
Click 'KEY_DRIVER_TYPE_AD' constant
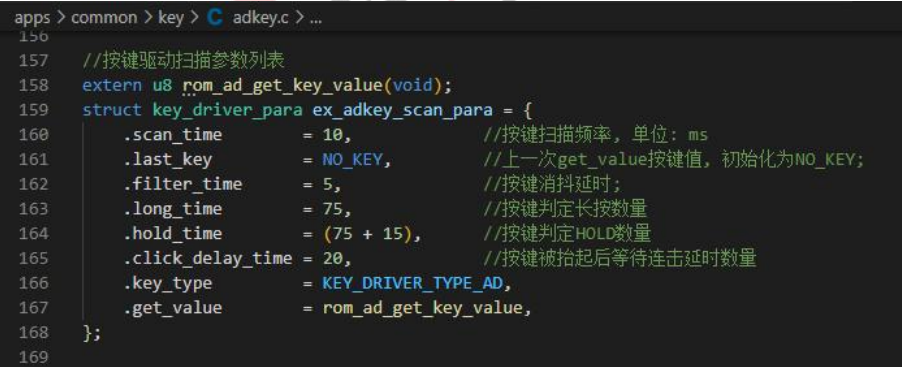(412, 284)
